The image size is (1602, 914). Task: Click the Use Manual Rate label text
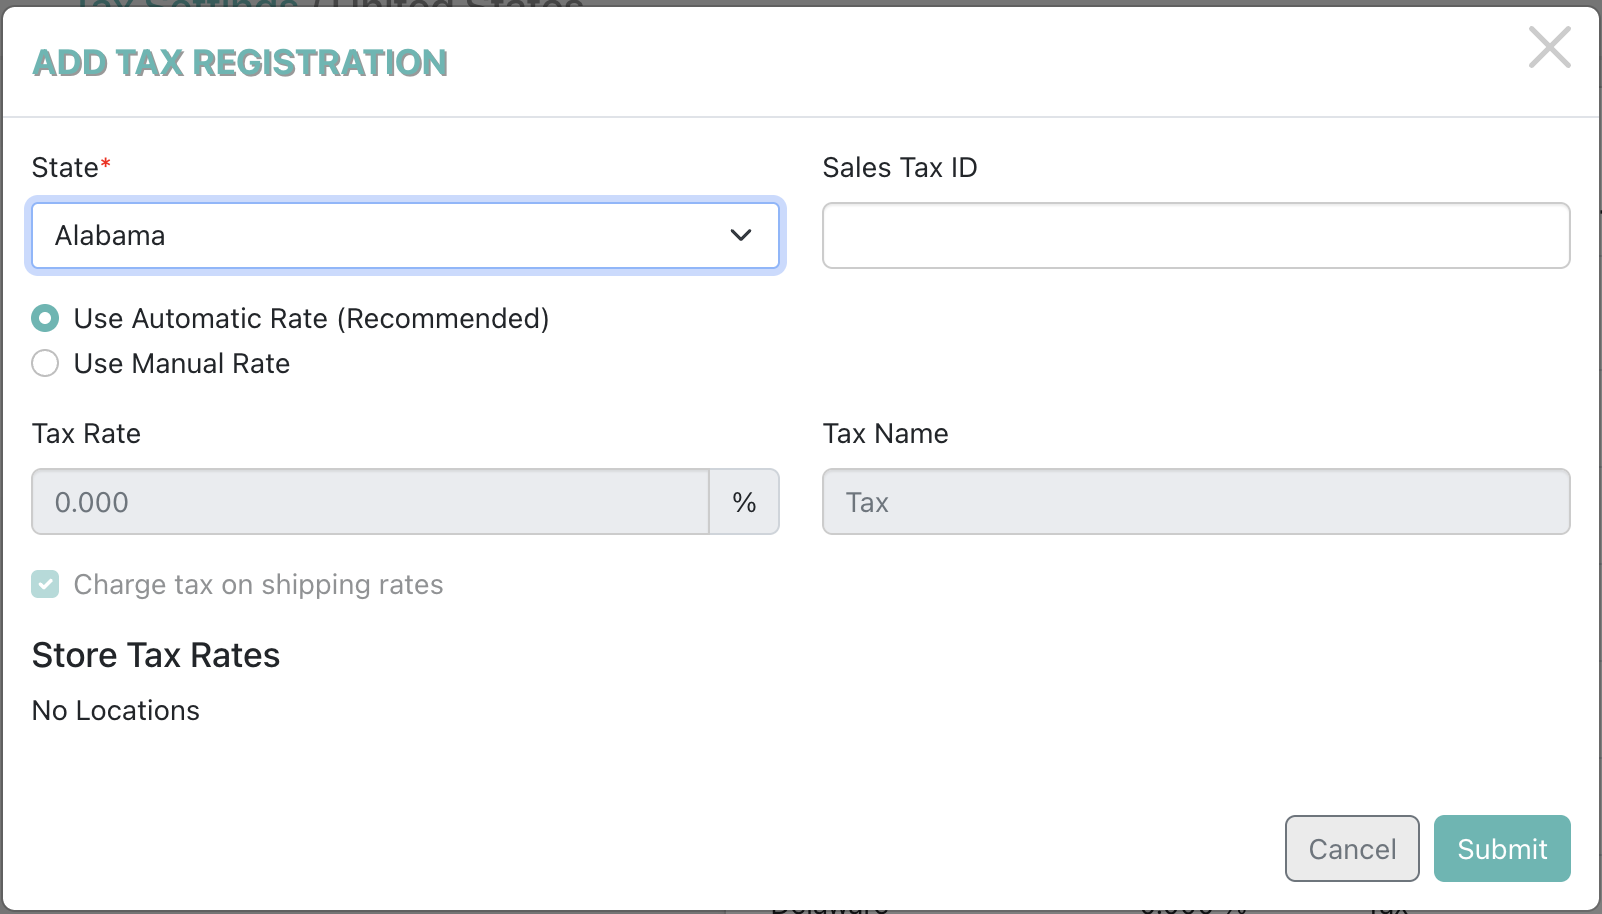coord(182,364)
